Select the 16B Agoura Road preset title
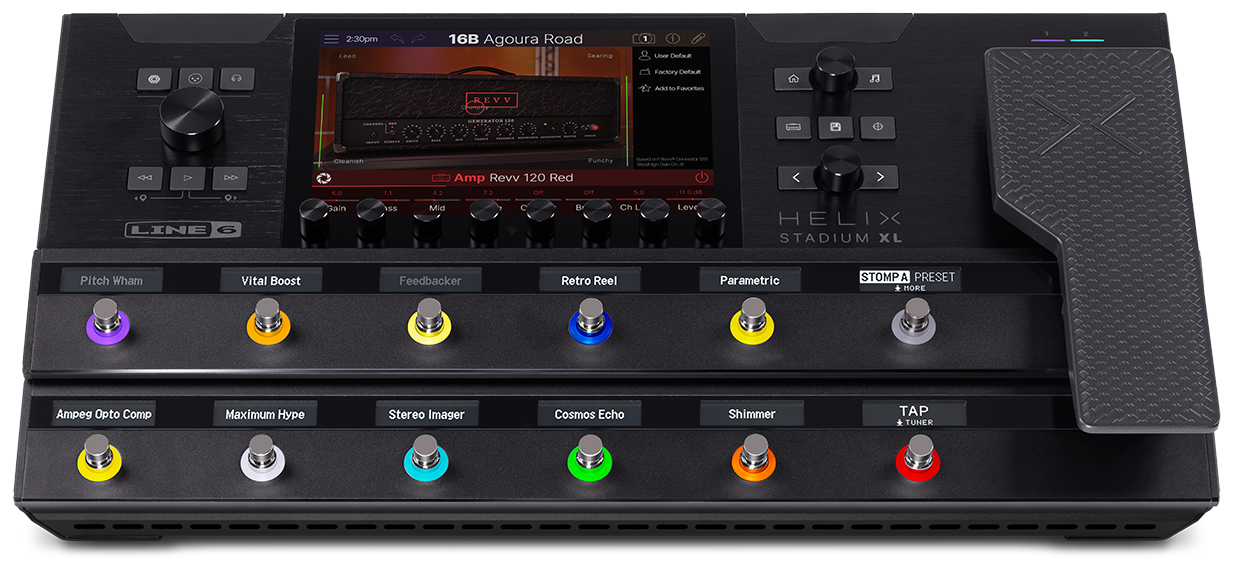 point(515,39)
